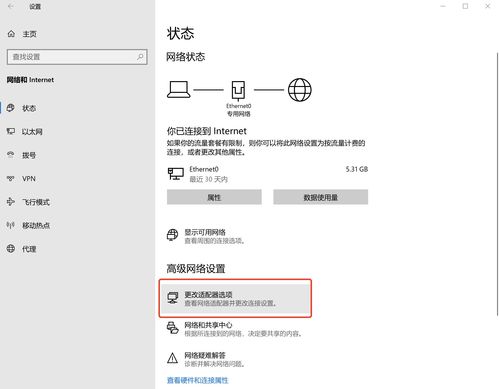Select the 状态 sidebar item
Screen dimensions: 499x389
click(77, 108)
